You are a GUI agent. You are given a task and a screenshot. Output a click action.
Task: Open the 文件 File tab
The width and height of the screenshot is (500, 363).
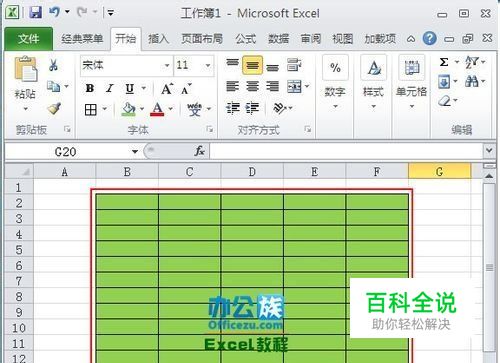29,39
